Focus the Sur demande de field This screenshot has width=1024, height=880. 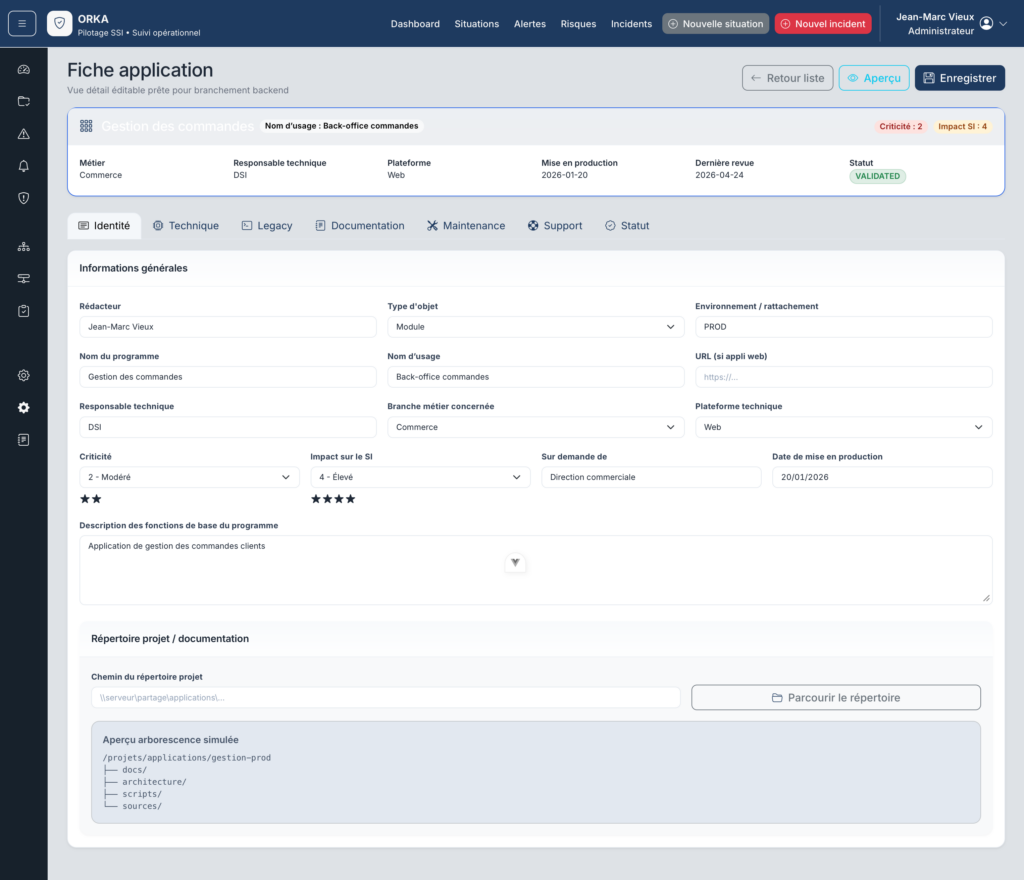pyautogui.click(x=651, y=477)
